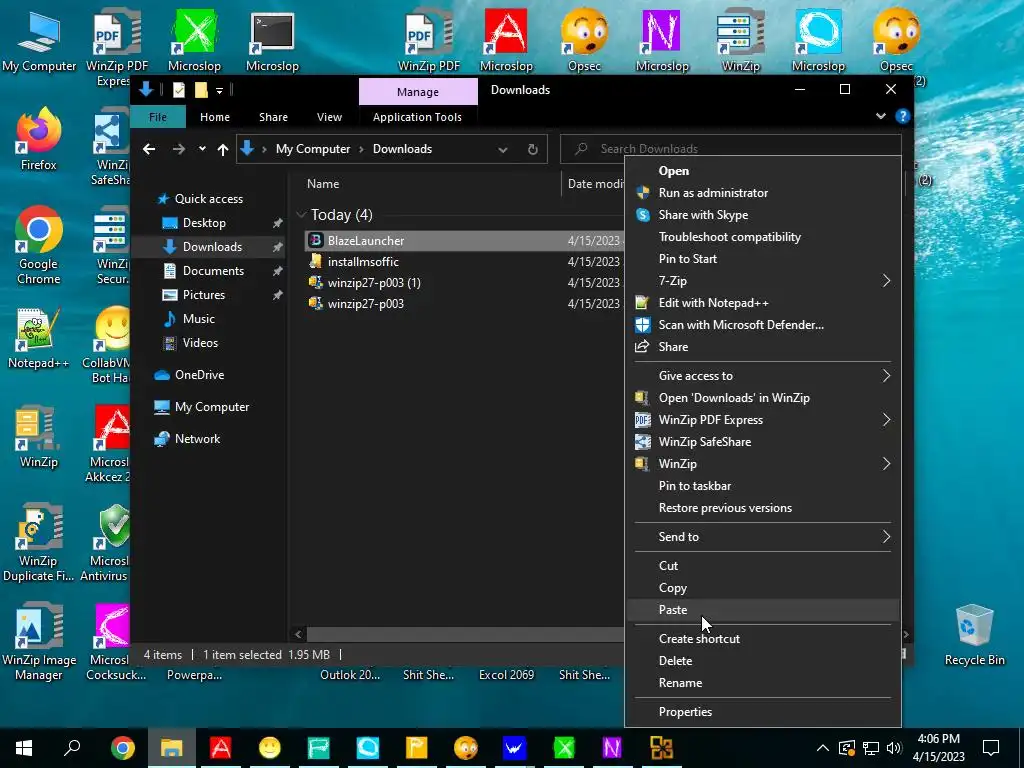
Task: Open address bar history dropdown
Action: coord(503,150)
